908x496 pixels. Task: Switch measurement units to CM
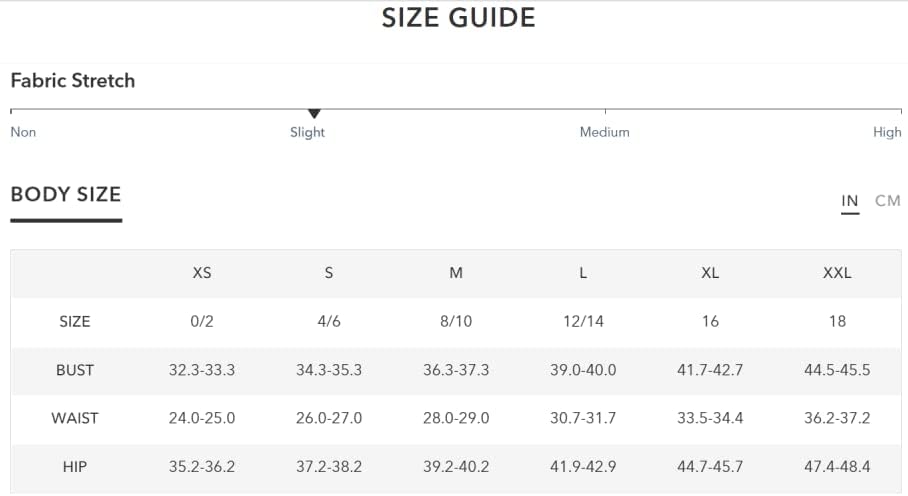click(887, 201)
